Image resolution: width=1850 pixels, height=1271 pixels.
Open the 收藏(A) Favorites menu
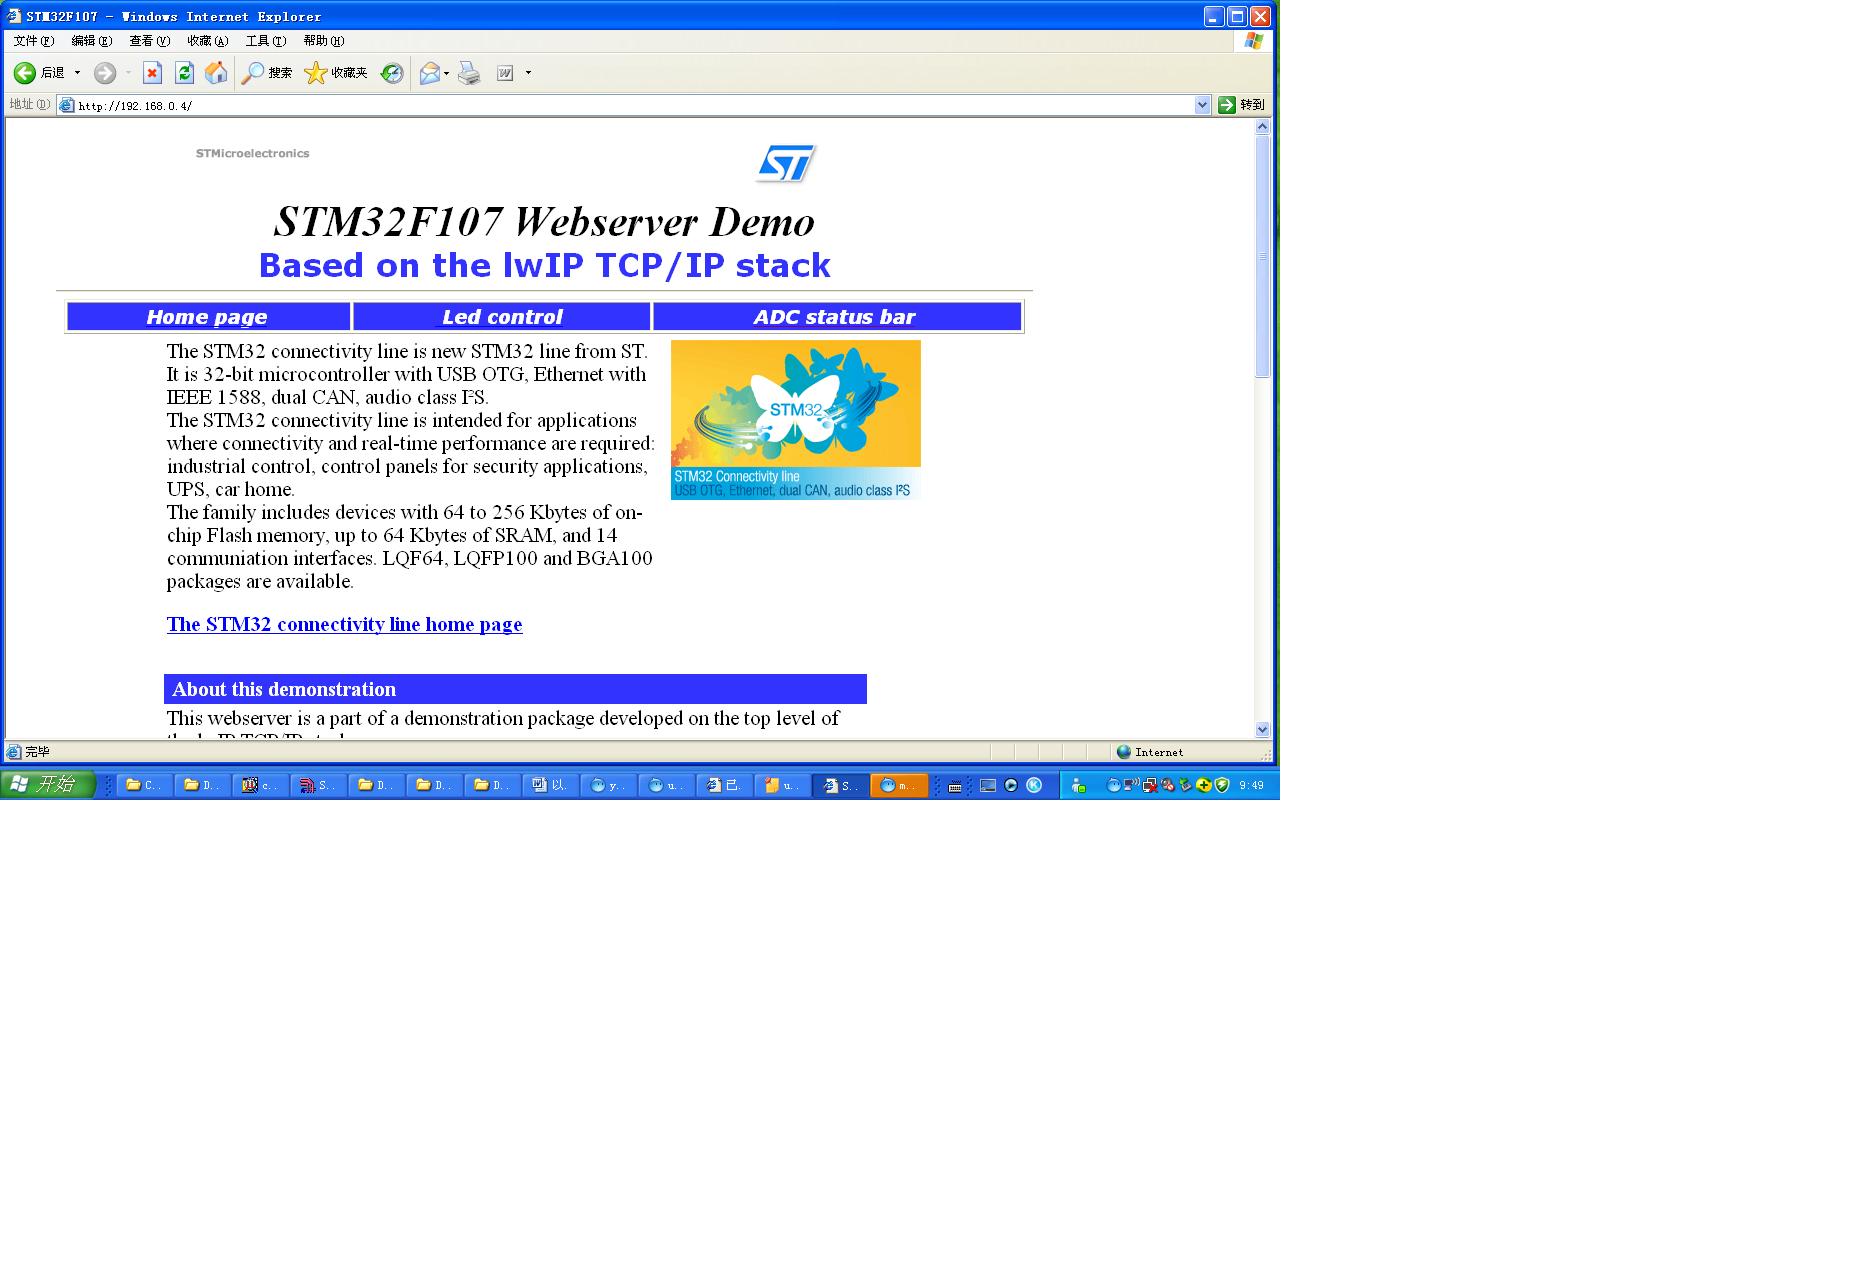208,41
